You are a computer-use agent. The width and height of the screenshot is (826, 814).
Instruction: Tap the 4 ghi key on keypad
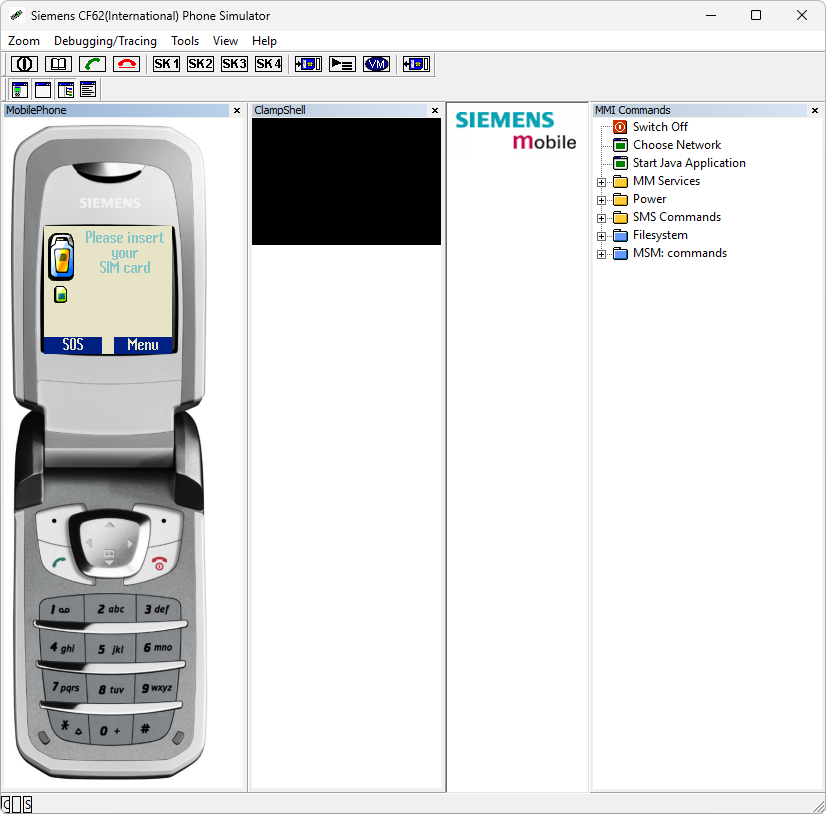tap(63, 648)
